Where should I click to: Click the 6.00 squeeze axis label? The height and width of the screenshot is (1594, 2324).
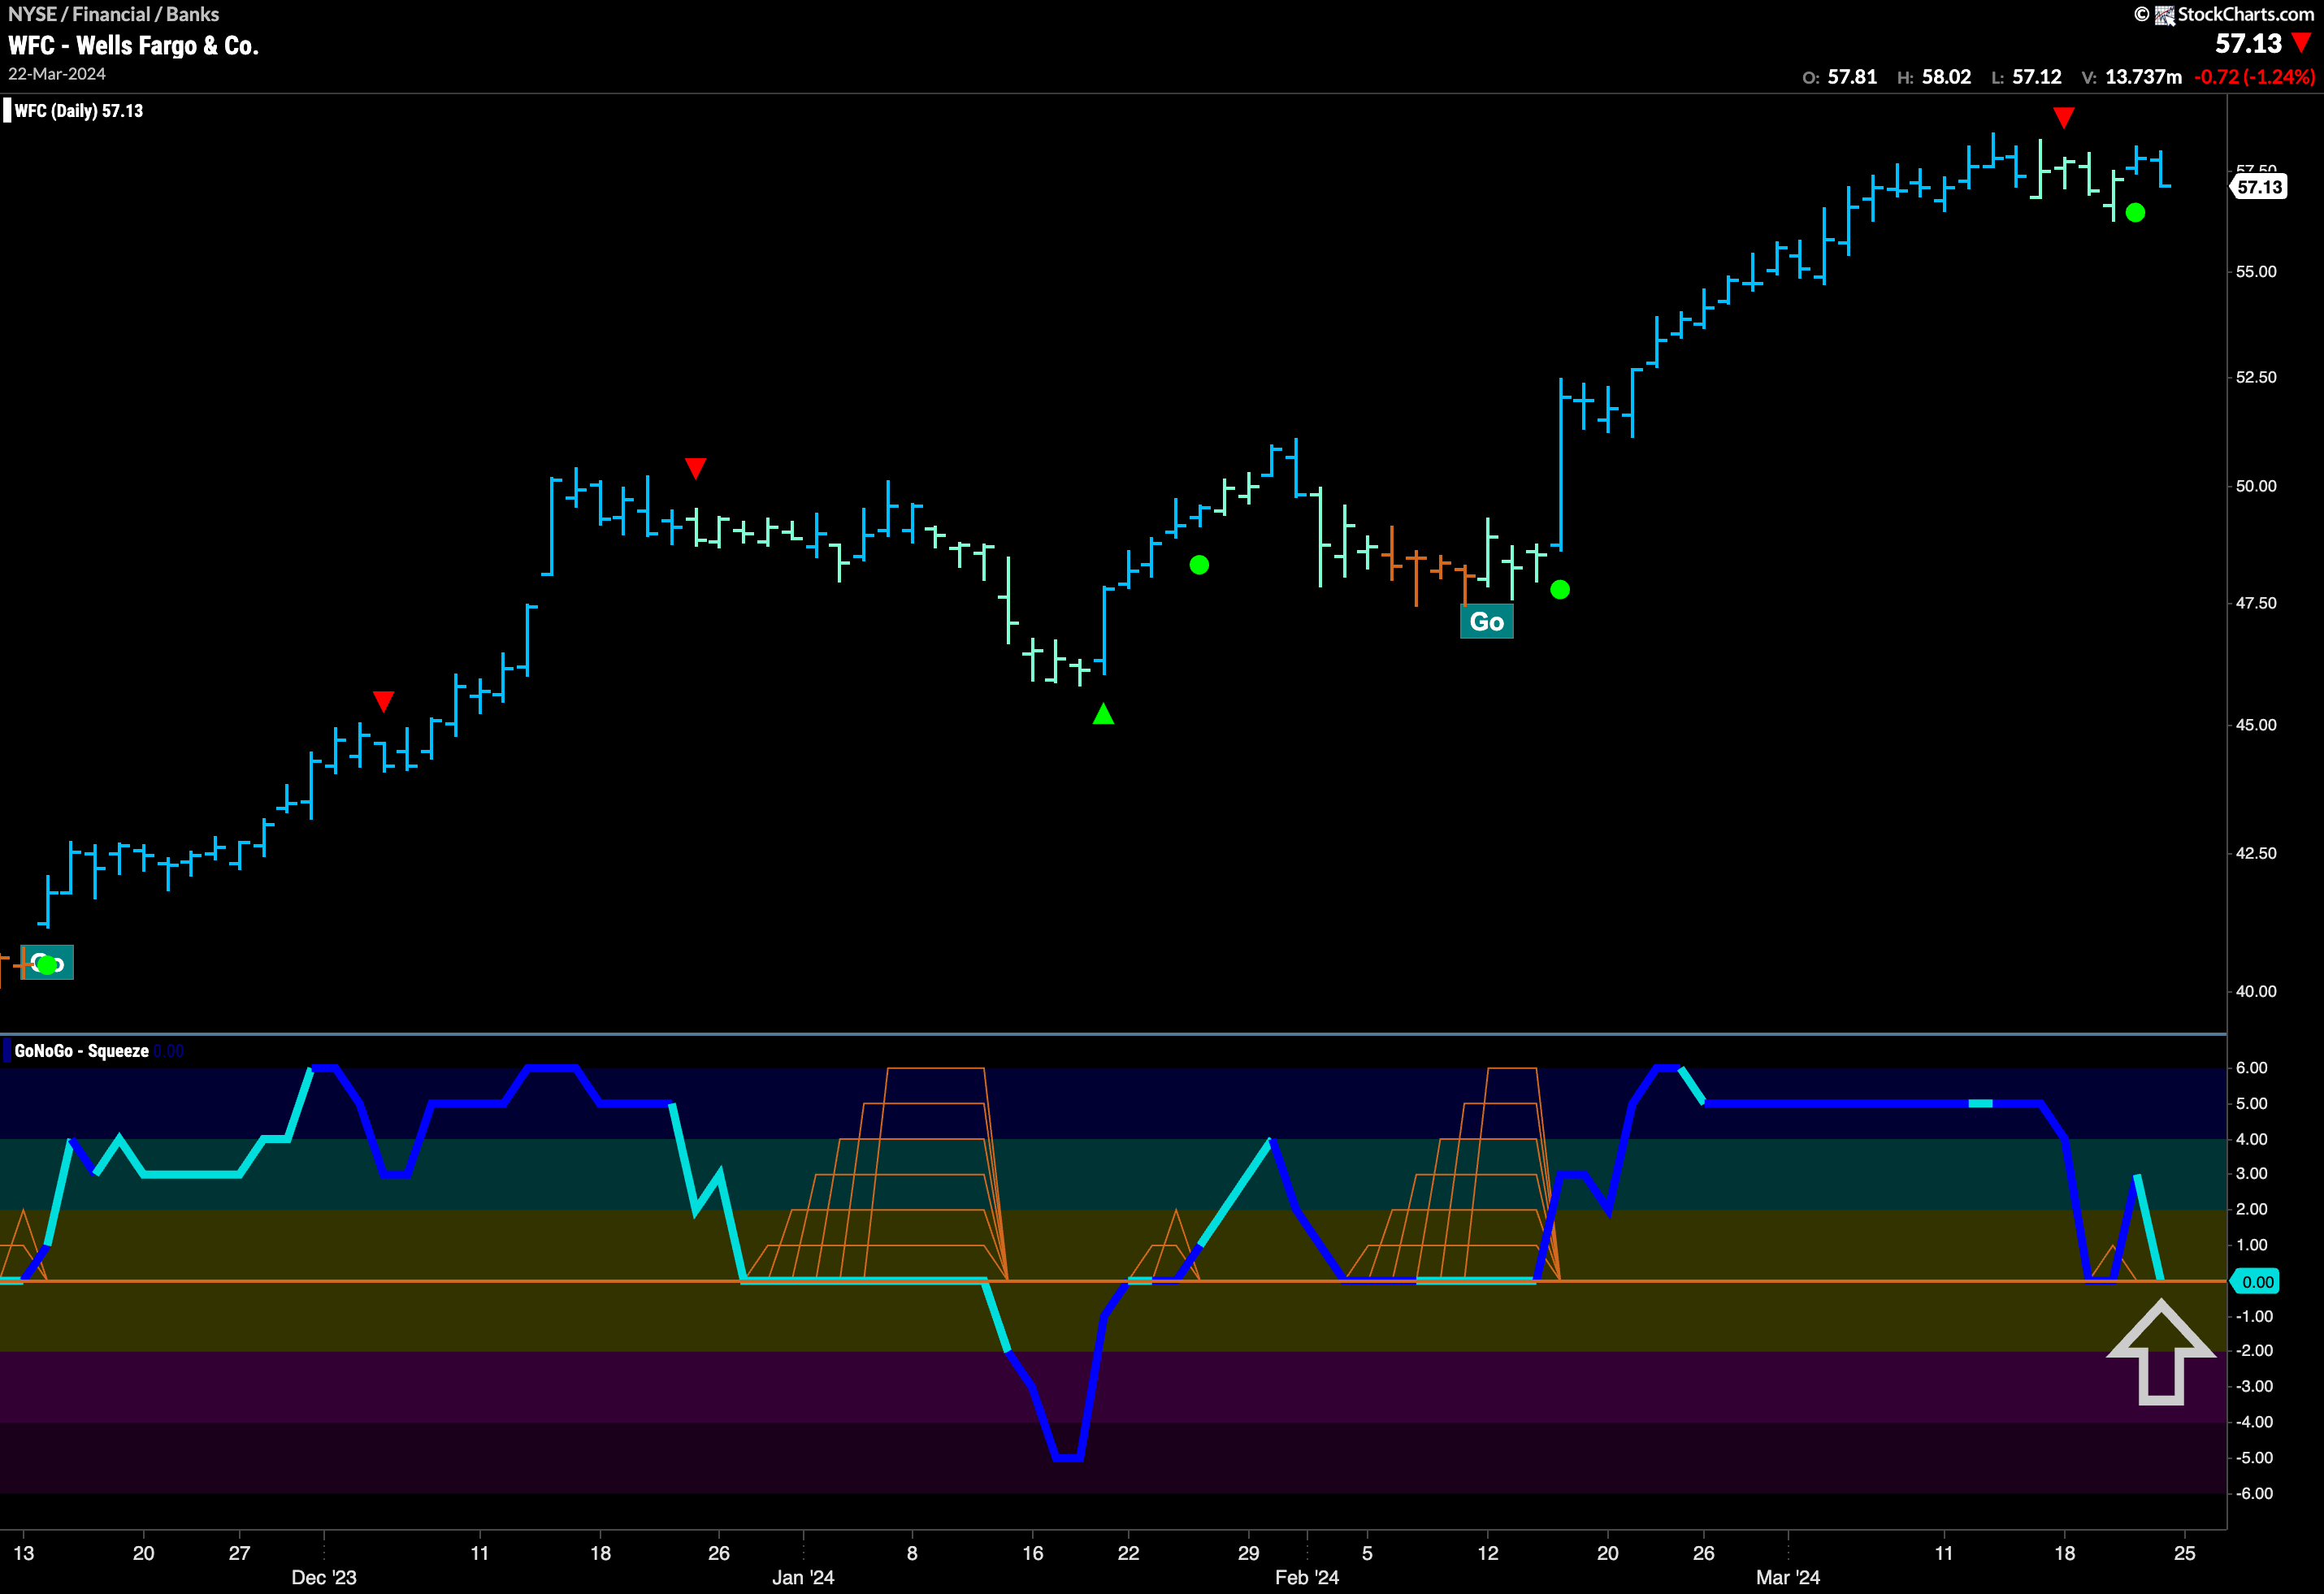(2252, 1068)
